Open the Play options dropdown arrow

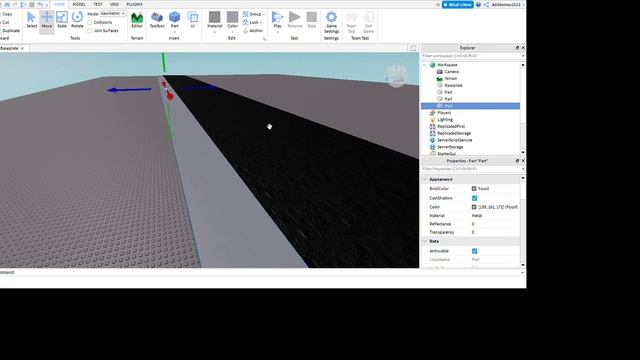pyautogui.click(x=278, y=32)
